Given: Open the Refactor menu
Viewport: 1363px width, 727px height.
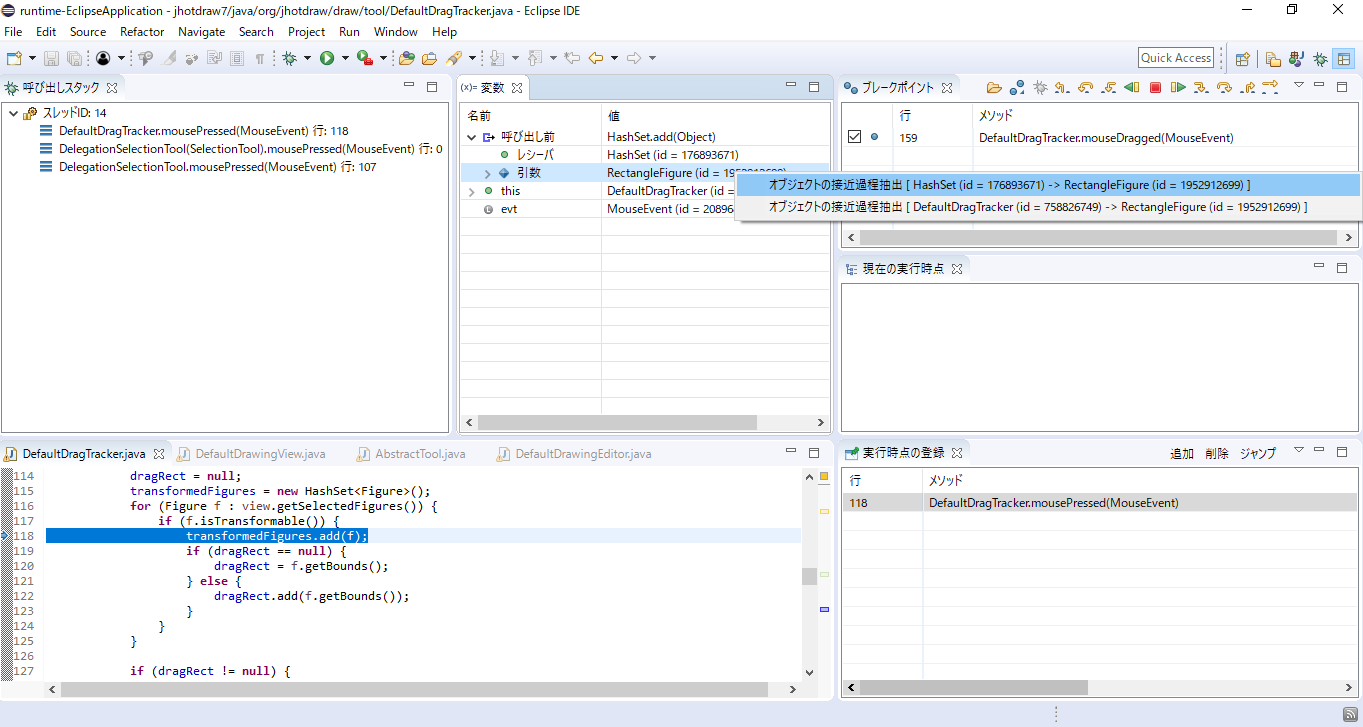Looking at the screenshot, I should click(x=142, y=32).
